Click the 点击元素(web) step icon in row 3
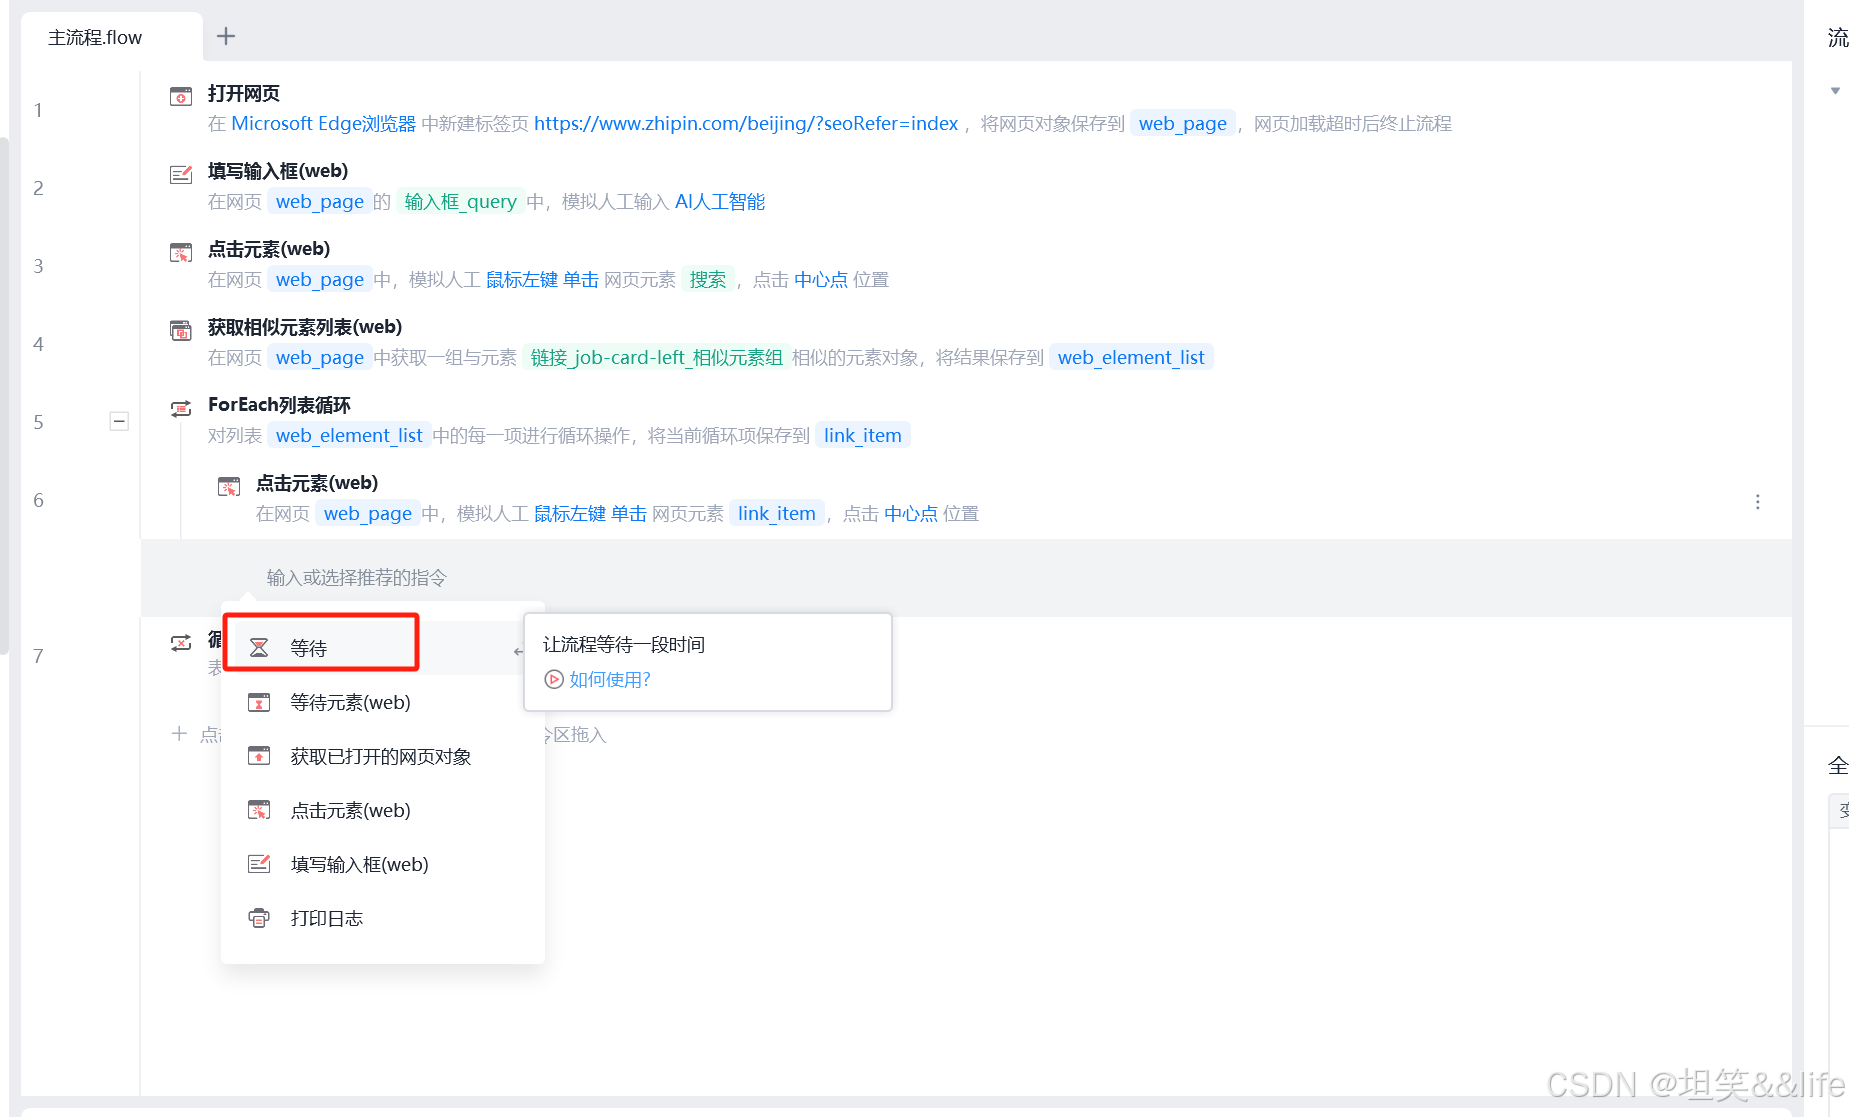 [x=181, y=252]
